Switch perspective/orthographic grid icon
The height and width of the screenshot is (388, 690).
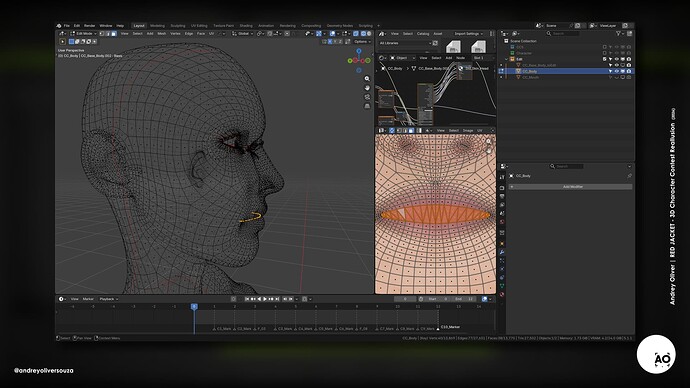[x=367, y=106]
